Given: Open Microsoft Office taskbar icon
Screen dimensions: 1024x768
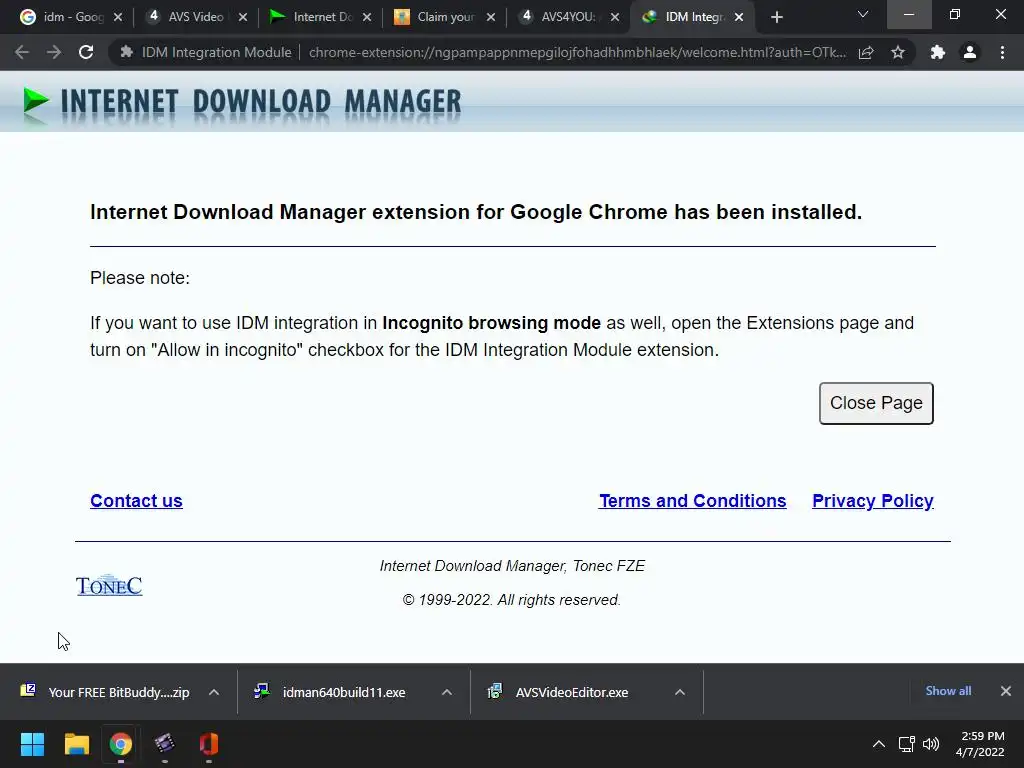Looking at the screenshot, I should (x=209, y=744).
